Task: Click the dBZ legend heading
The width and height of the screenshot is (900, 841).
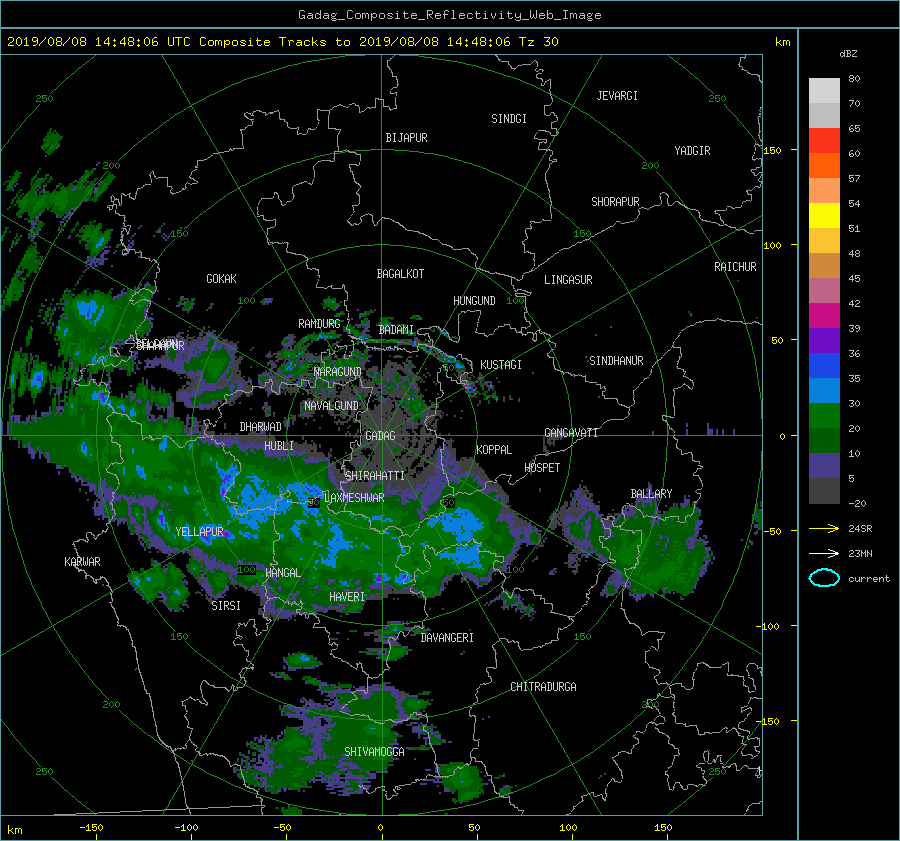Action: (848, 53)
